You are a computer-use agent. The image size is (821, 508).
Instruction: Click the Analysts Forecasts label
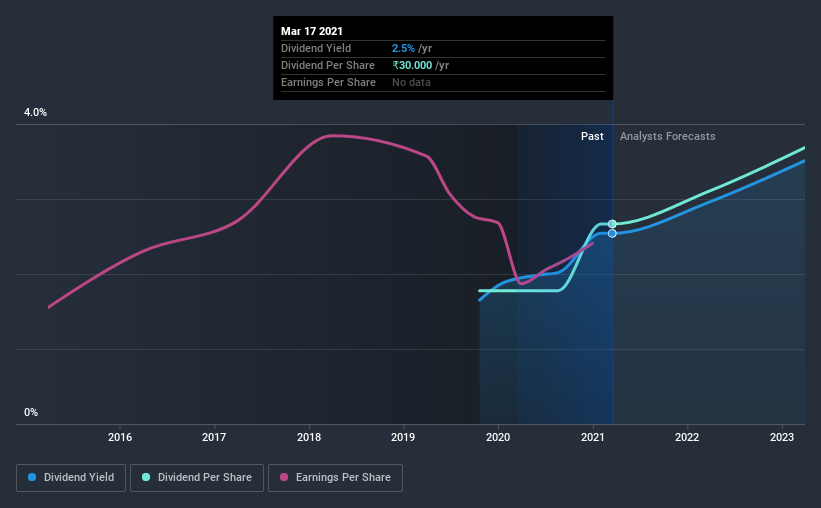pos(668,136)
